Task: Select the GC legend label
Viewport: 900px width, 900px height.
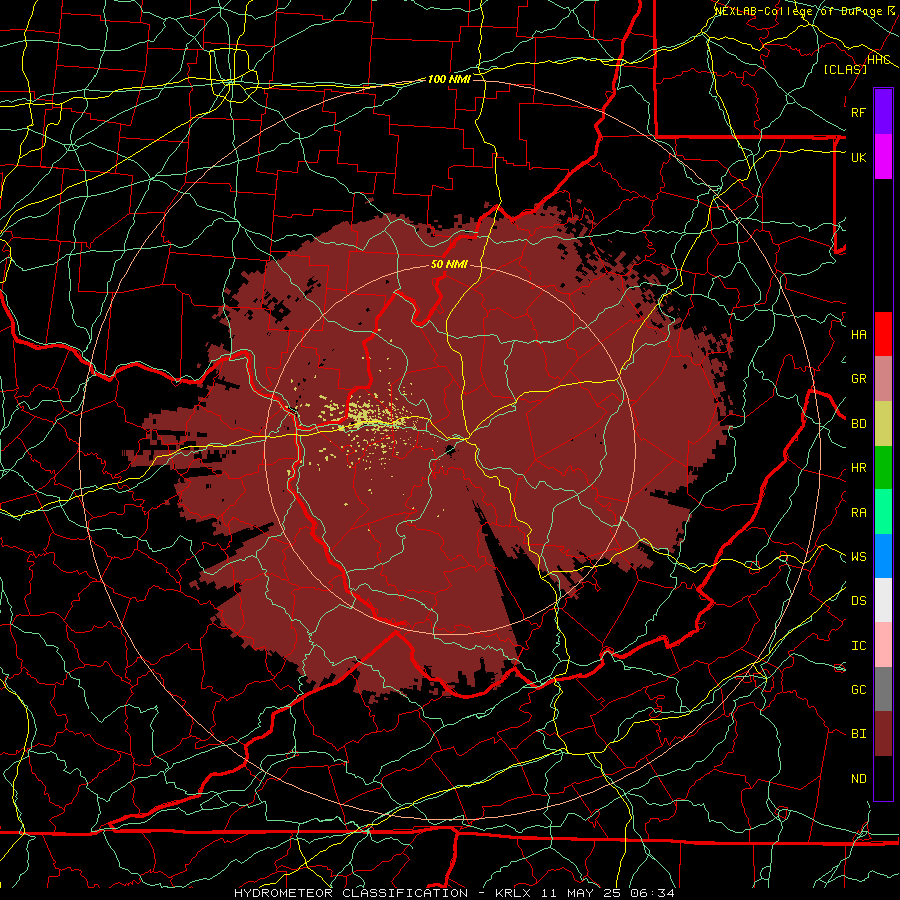Action: coord(859,690)
